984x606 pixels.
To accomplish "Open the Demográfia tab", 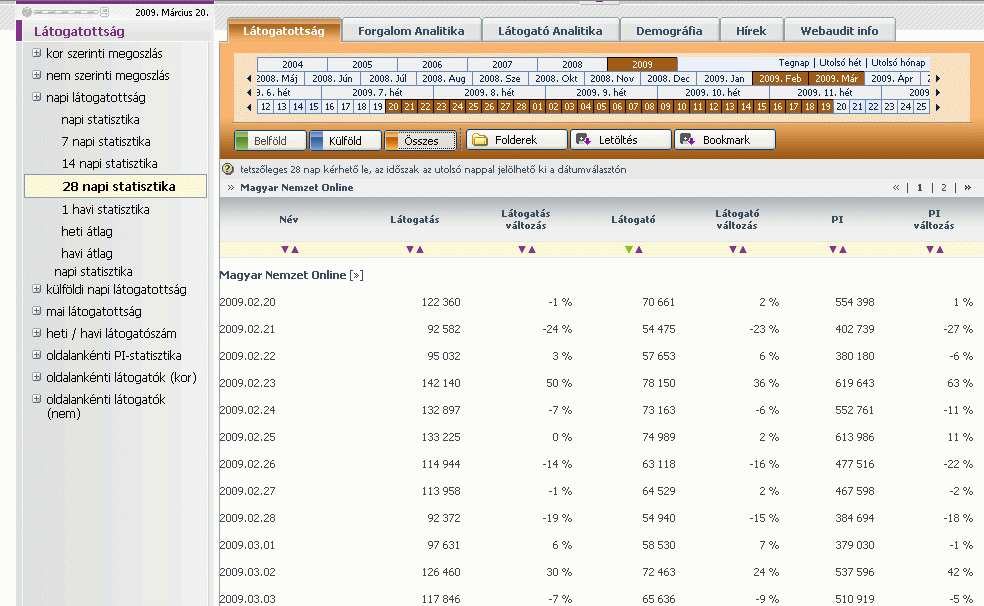I will point(669,31).
